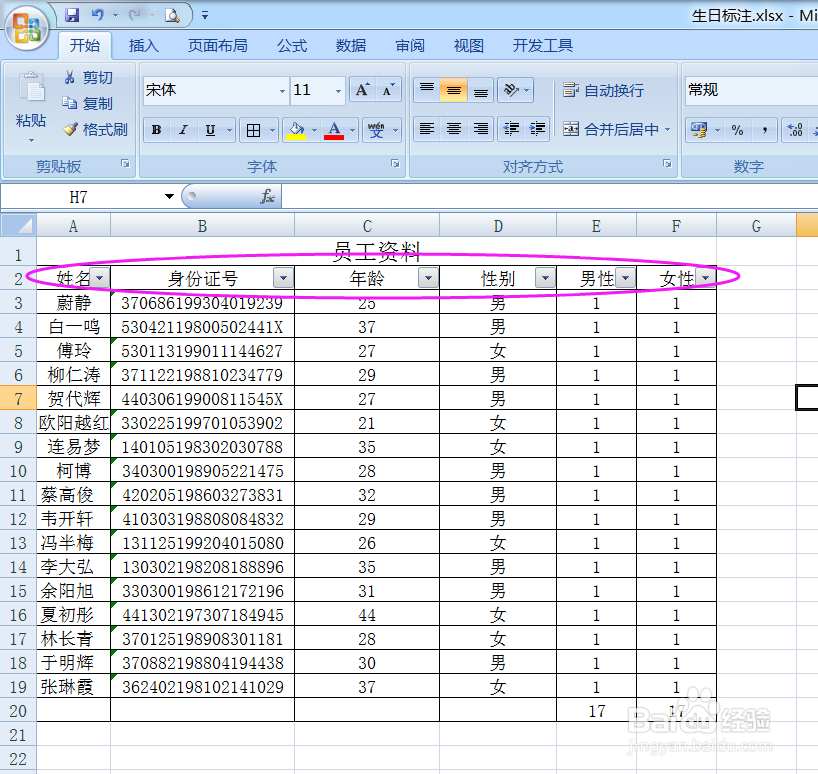The image size is (818, 774).
Task: Increase cell indent
Action: (x=537, y=129)
